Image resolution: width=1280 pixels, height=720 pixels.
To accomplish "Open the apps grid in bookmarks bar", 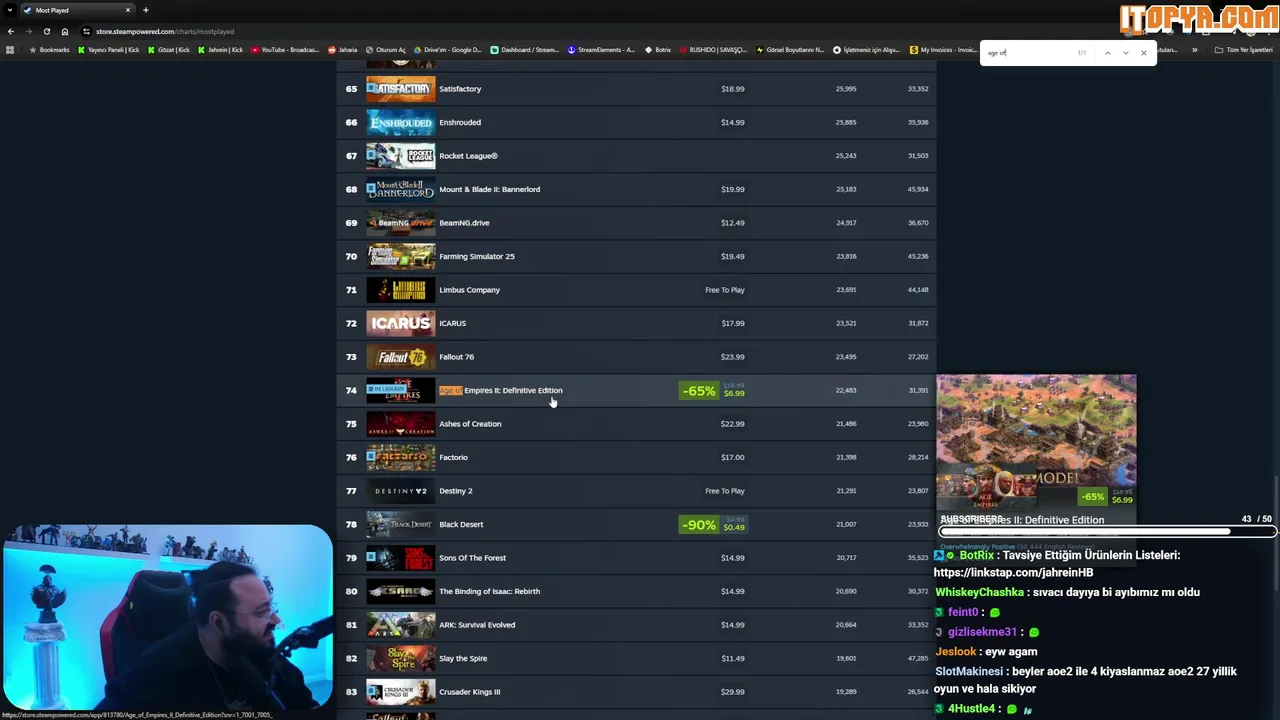I will (x=10, y=50).
